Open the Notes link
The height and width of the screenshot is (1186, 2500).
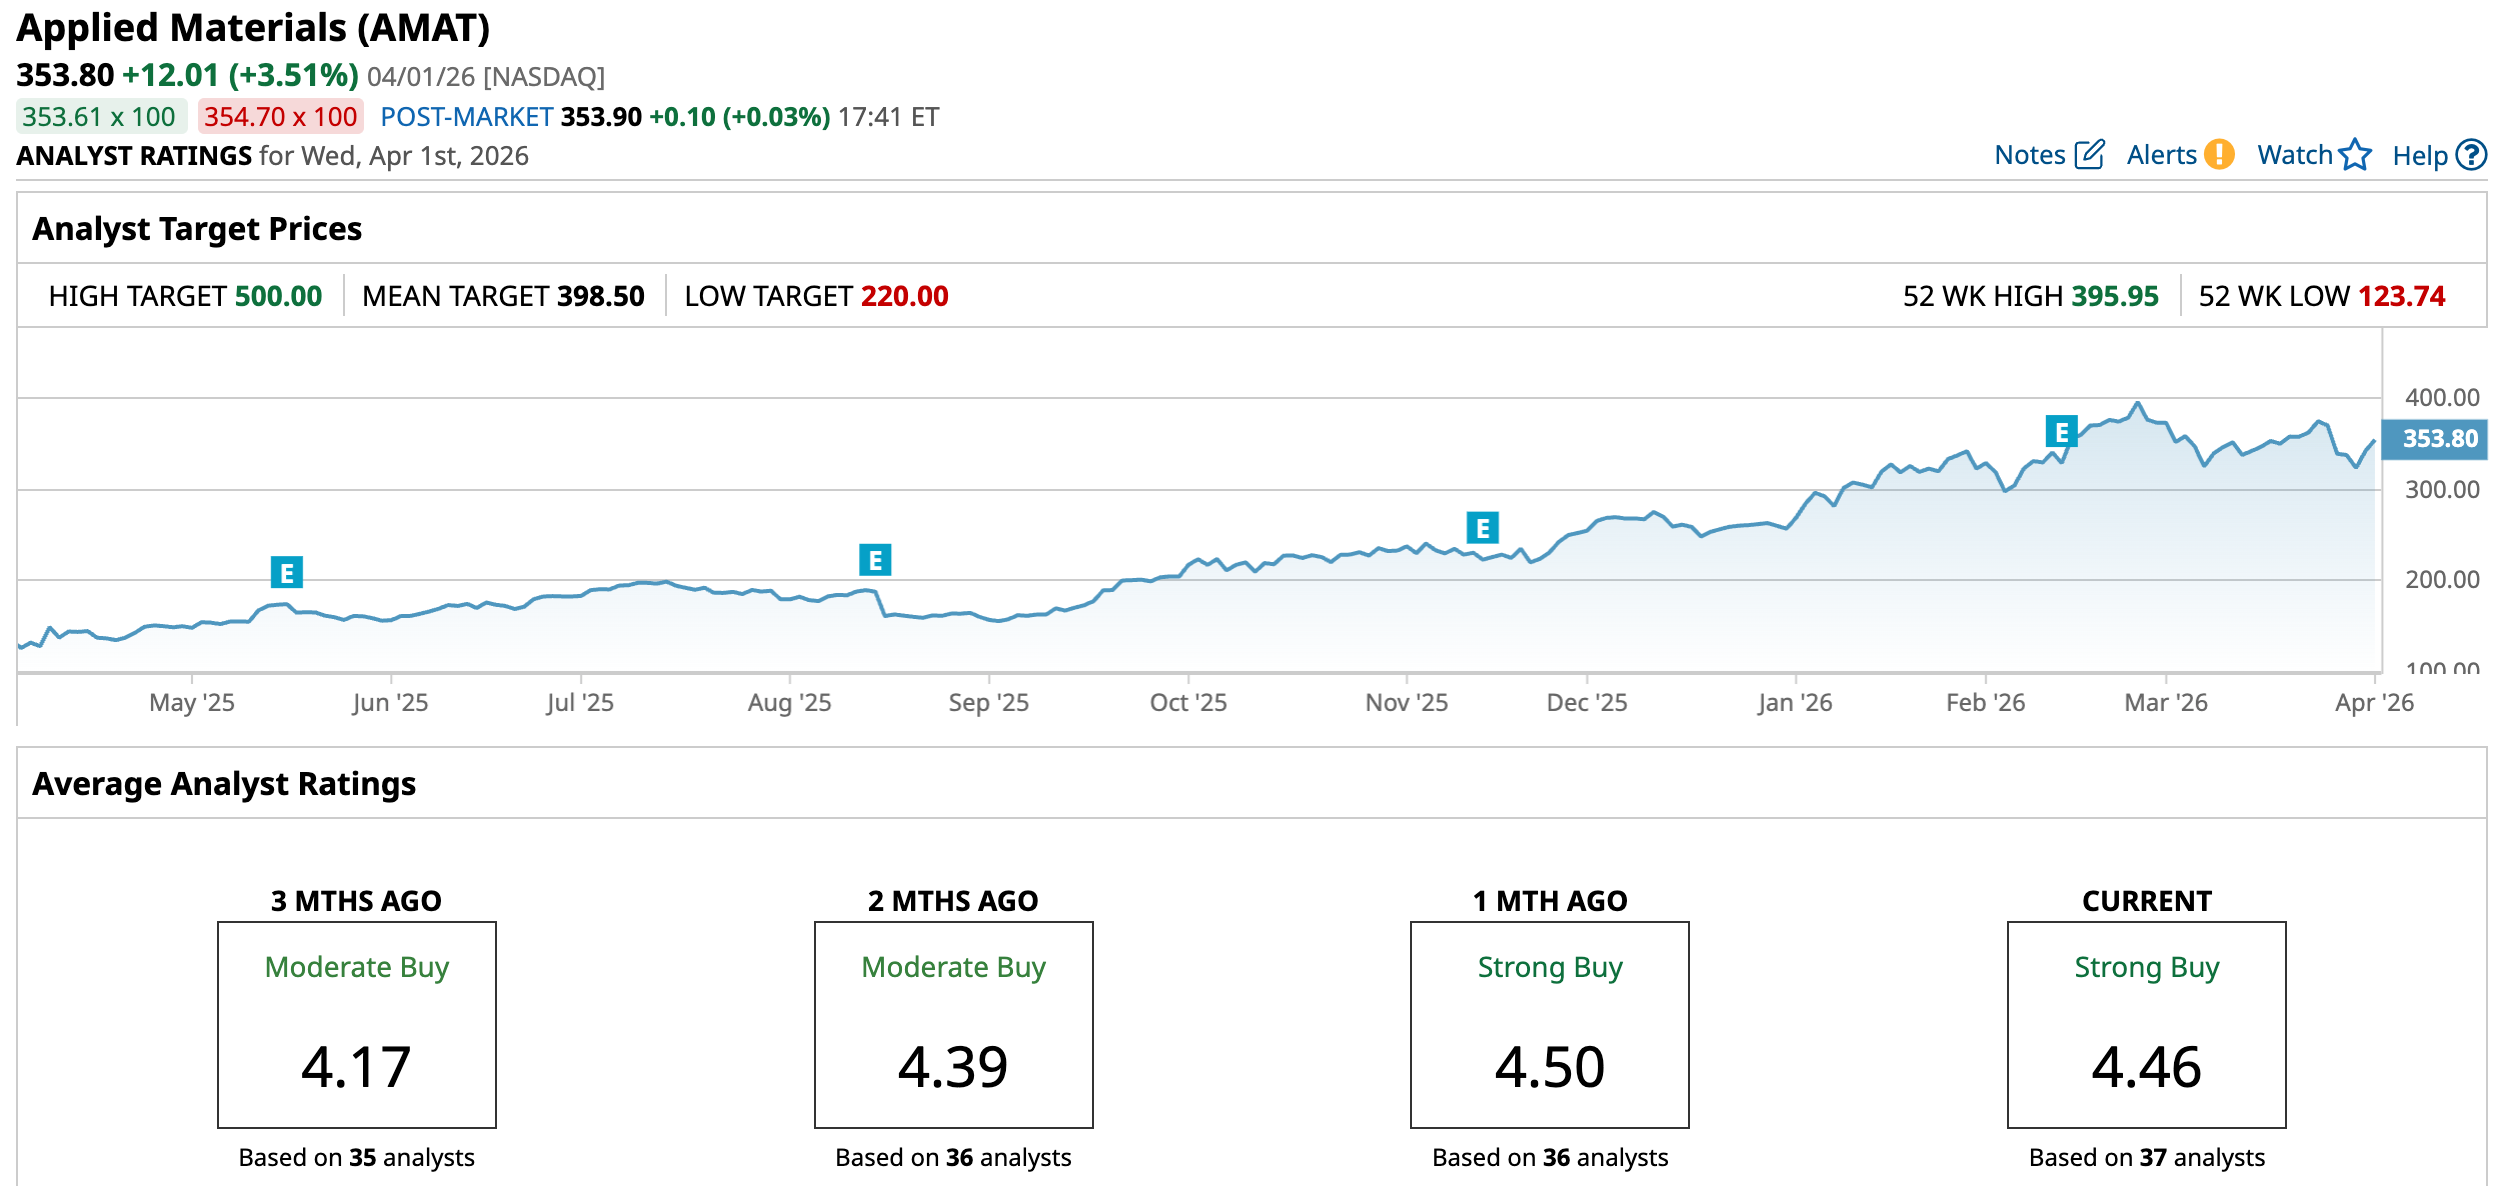pos(2029,155)
